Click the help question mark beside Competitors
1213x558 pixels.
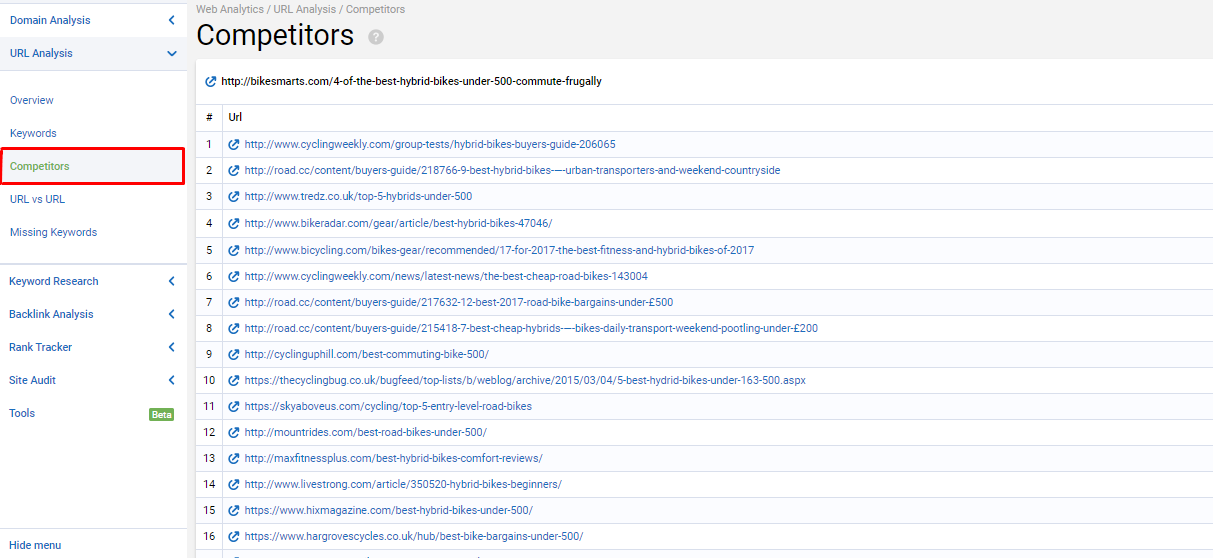tap(376, 37)
